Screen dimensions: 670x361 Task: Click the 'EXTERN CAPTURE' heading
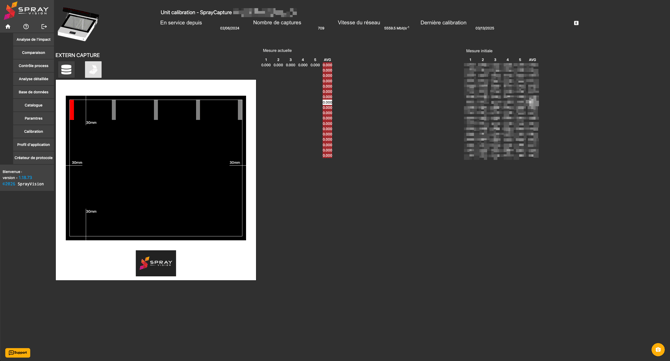[77, 55]
